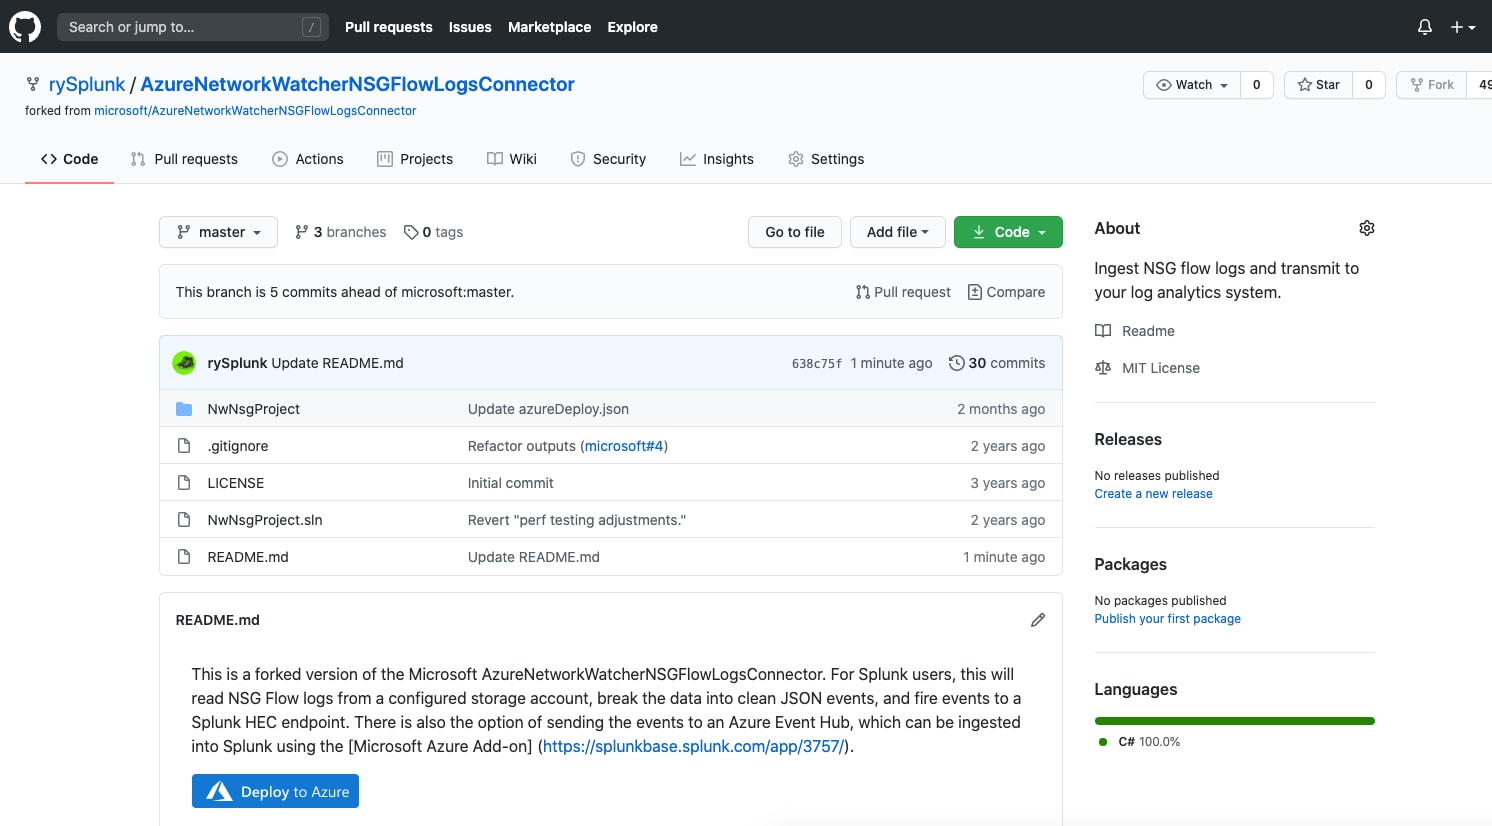Viewport: 1492px width, 826px height.
Task: Open the splunkbase.splunk.com app link
Action: (695, 746)
